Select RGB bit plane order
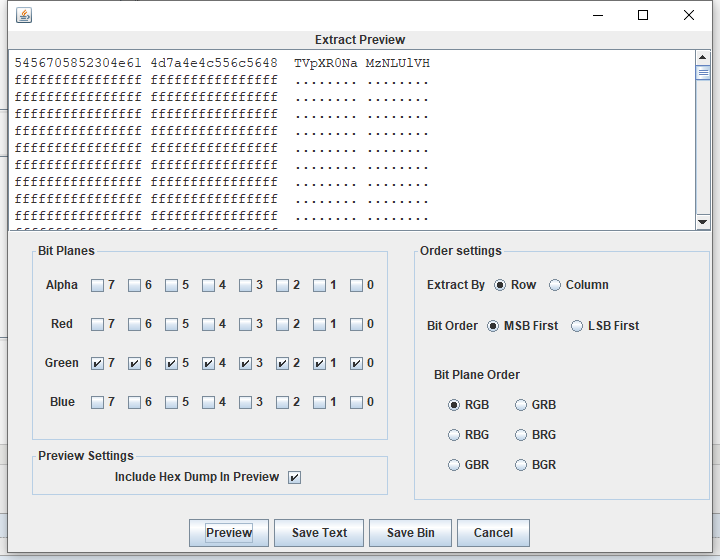This screenshot has height=560, width=720. [x=454, y=405]
